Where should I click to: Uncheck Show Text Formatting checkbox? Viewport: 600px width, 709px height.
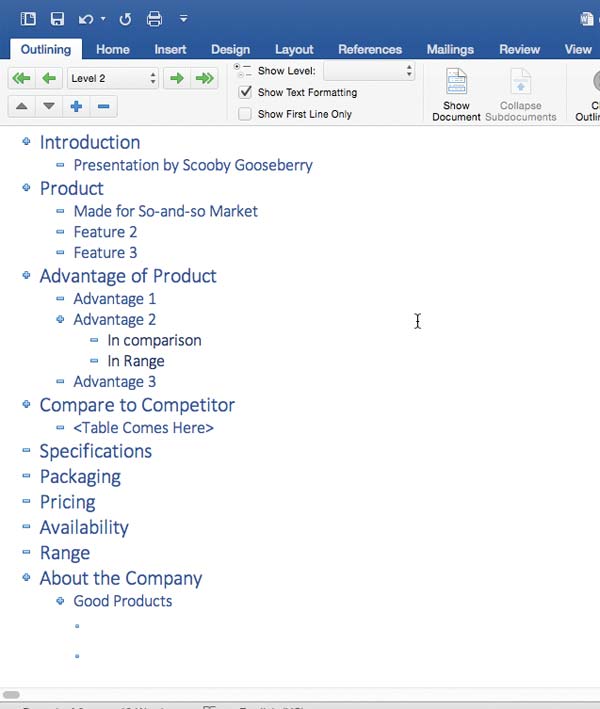245,92
